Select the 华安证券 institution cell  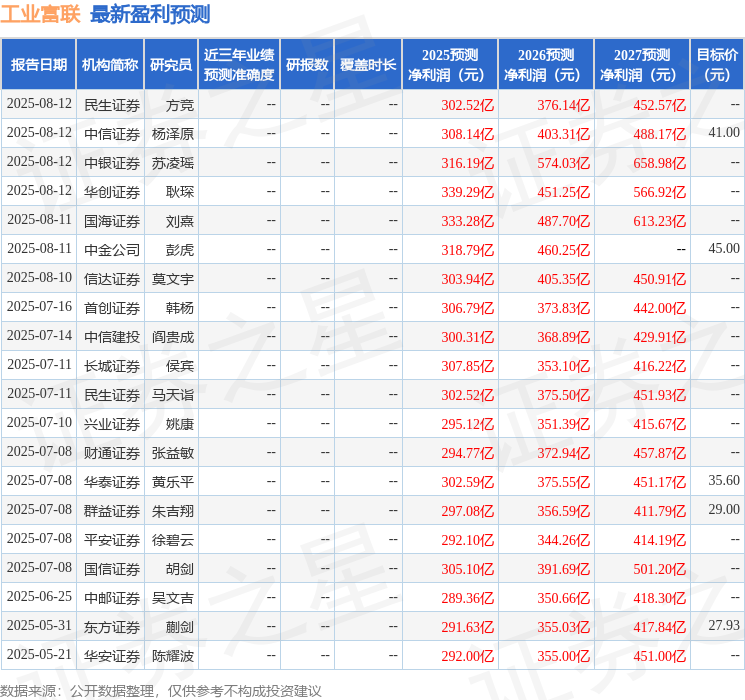coord(112,656)
